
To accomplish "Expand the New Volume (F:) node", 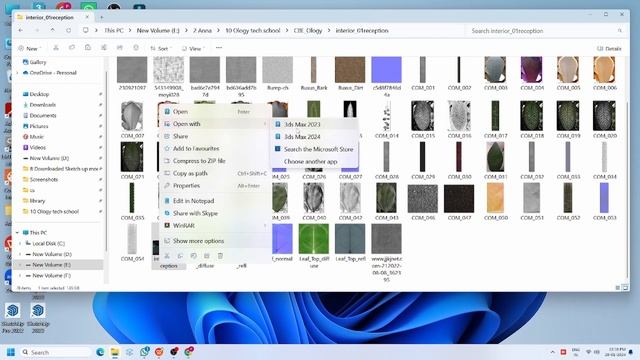I will coord(20,276).
